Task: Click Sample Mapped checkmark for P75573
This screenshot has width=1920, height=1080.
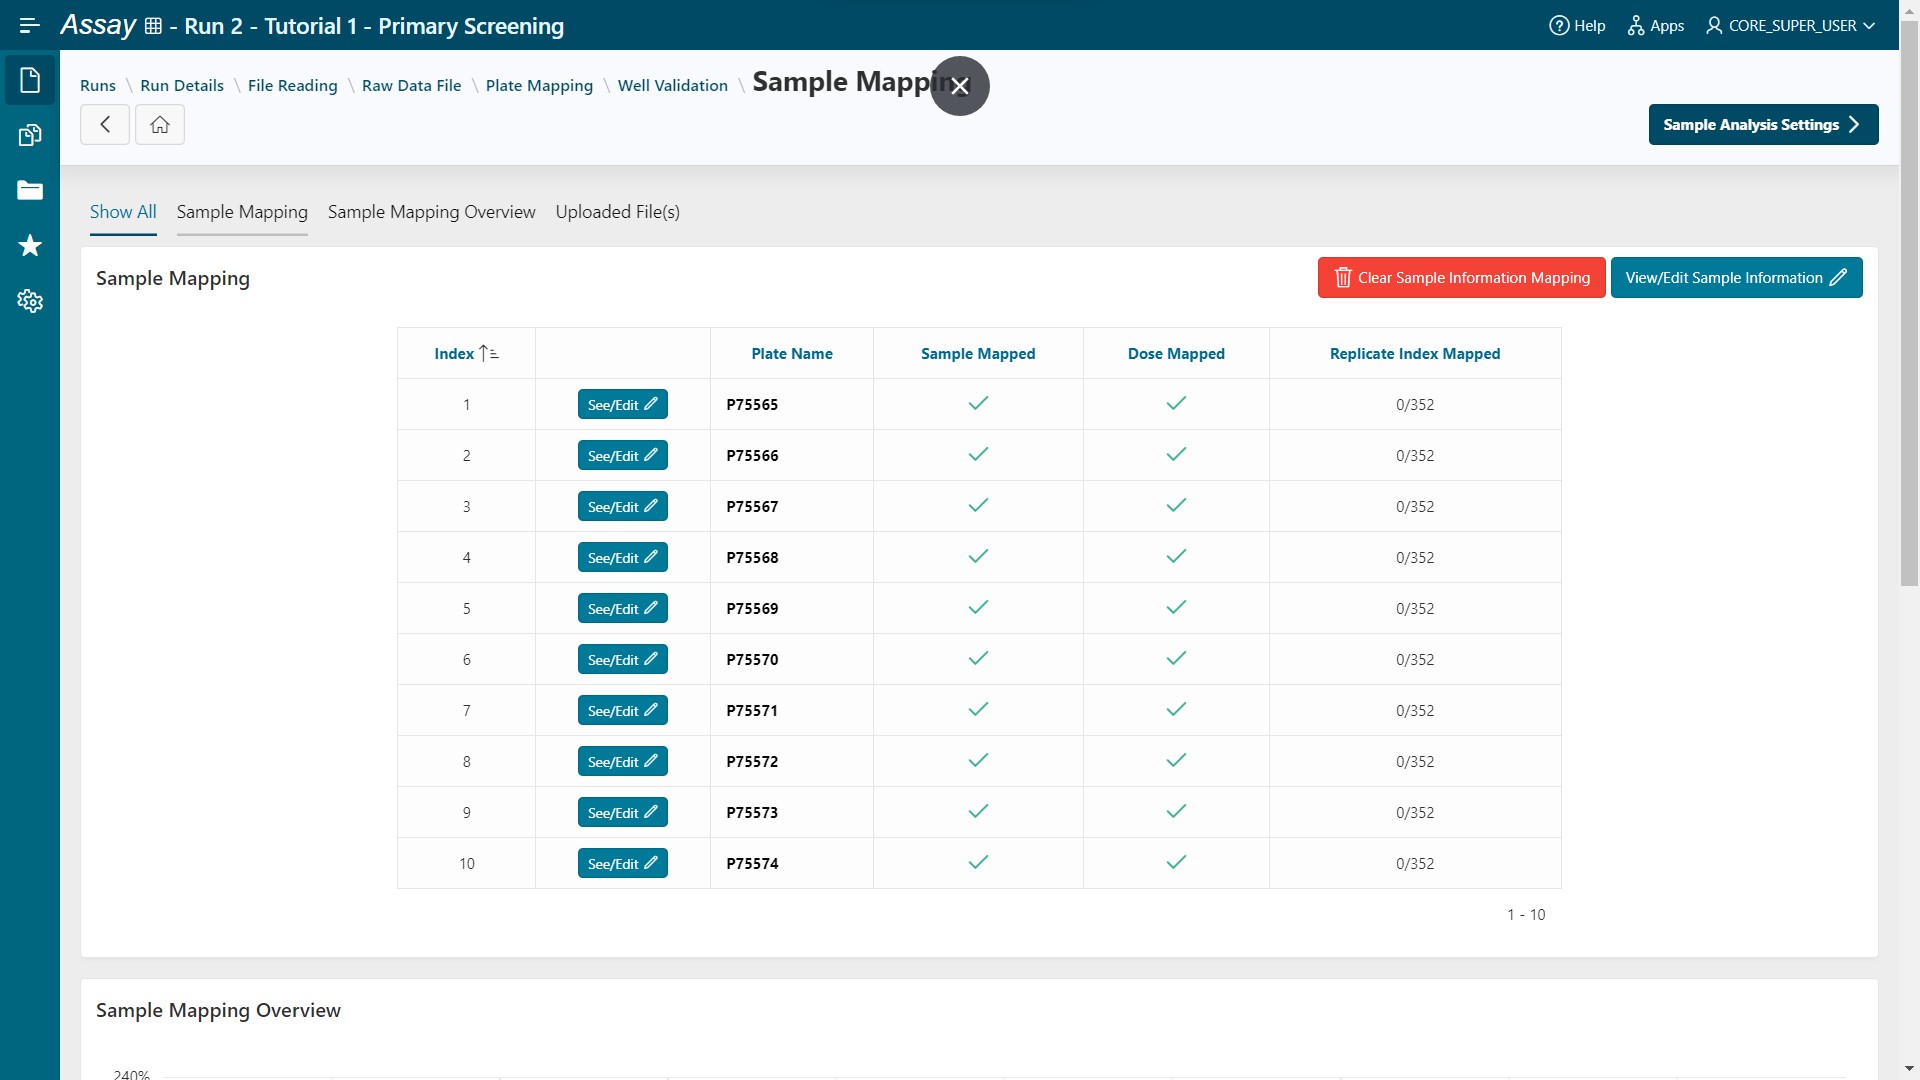Action: point(978,811)
